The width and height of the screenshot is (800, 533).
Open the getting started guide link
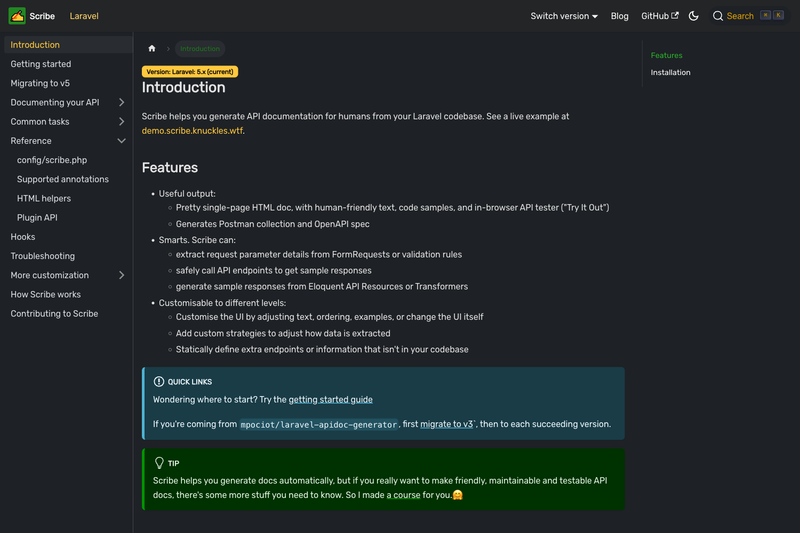point(331,399)
